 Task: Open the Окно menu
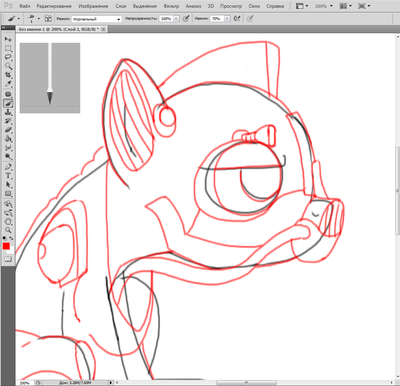click(254, 6)
